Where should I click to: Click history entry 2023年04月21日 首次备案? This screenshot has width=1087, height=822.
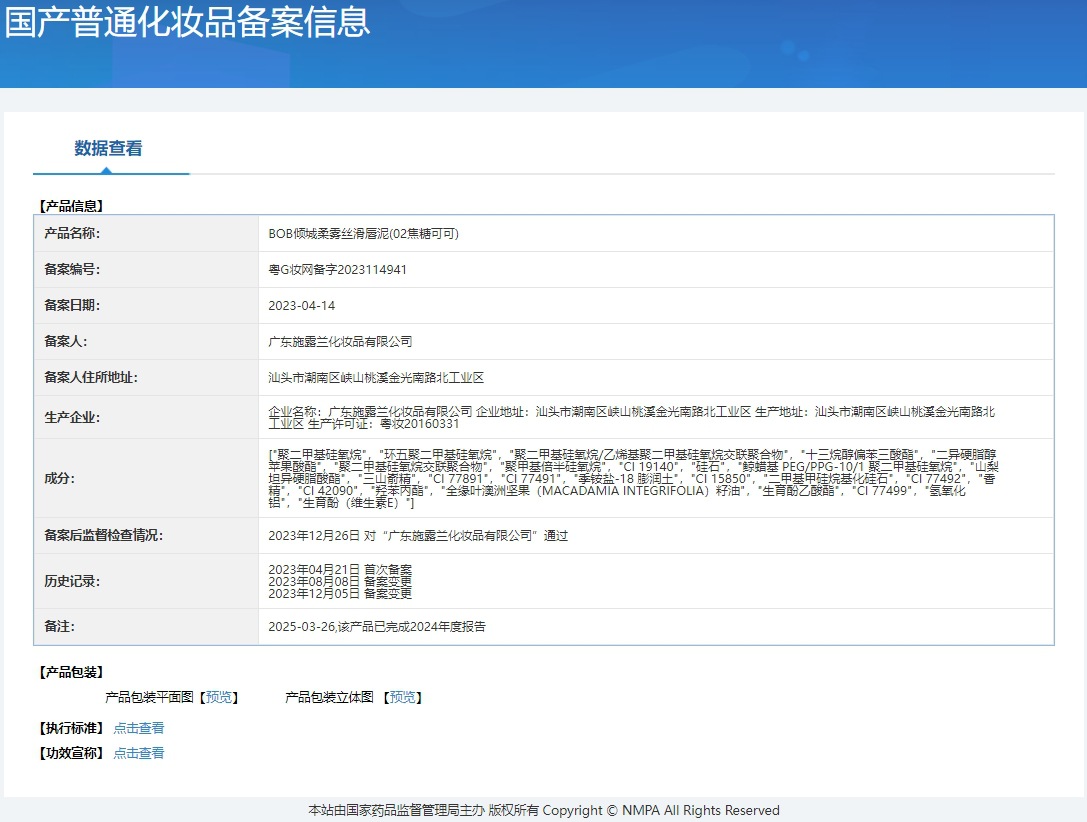340,569
